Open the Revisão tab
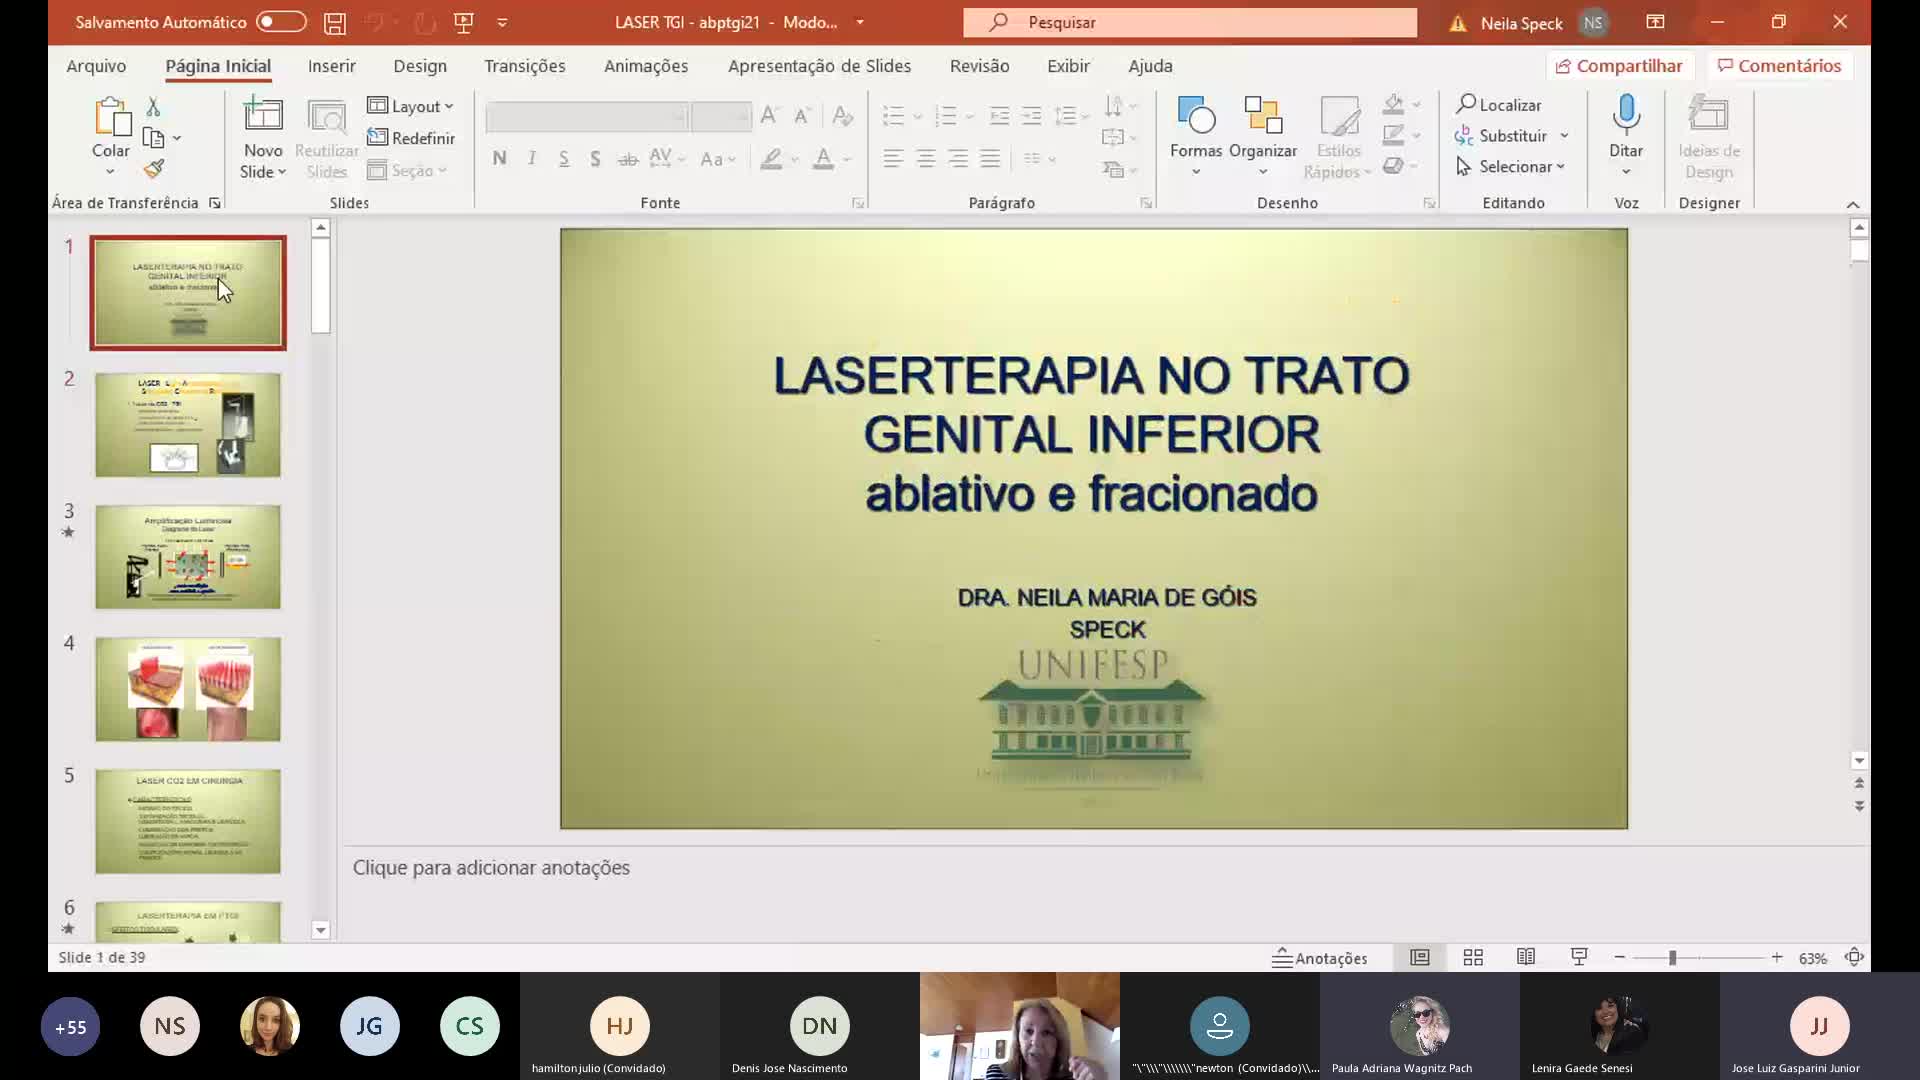 tap(980, 66)
